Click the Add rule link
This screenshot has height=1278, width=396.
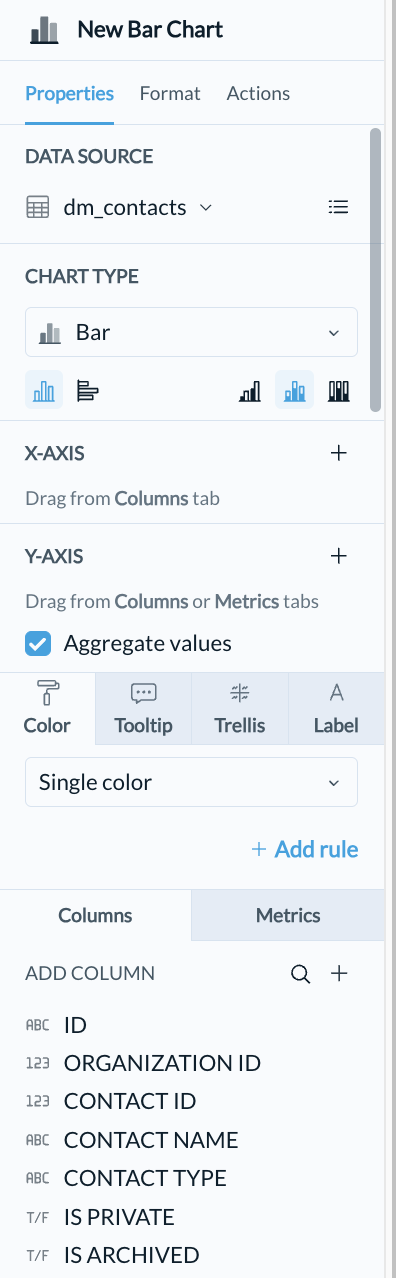click(x=305, y=849)
